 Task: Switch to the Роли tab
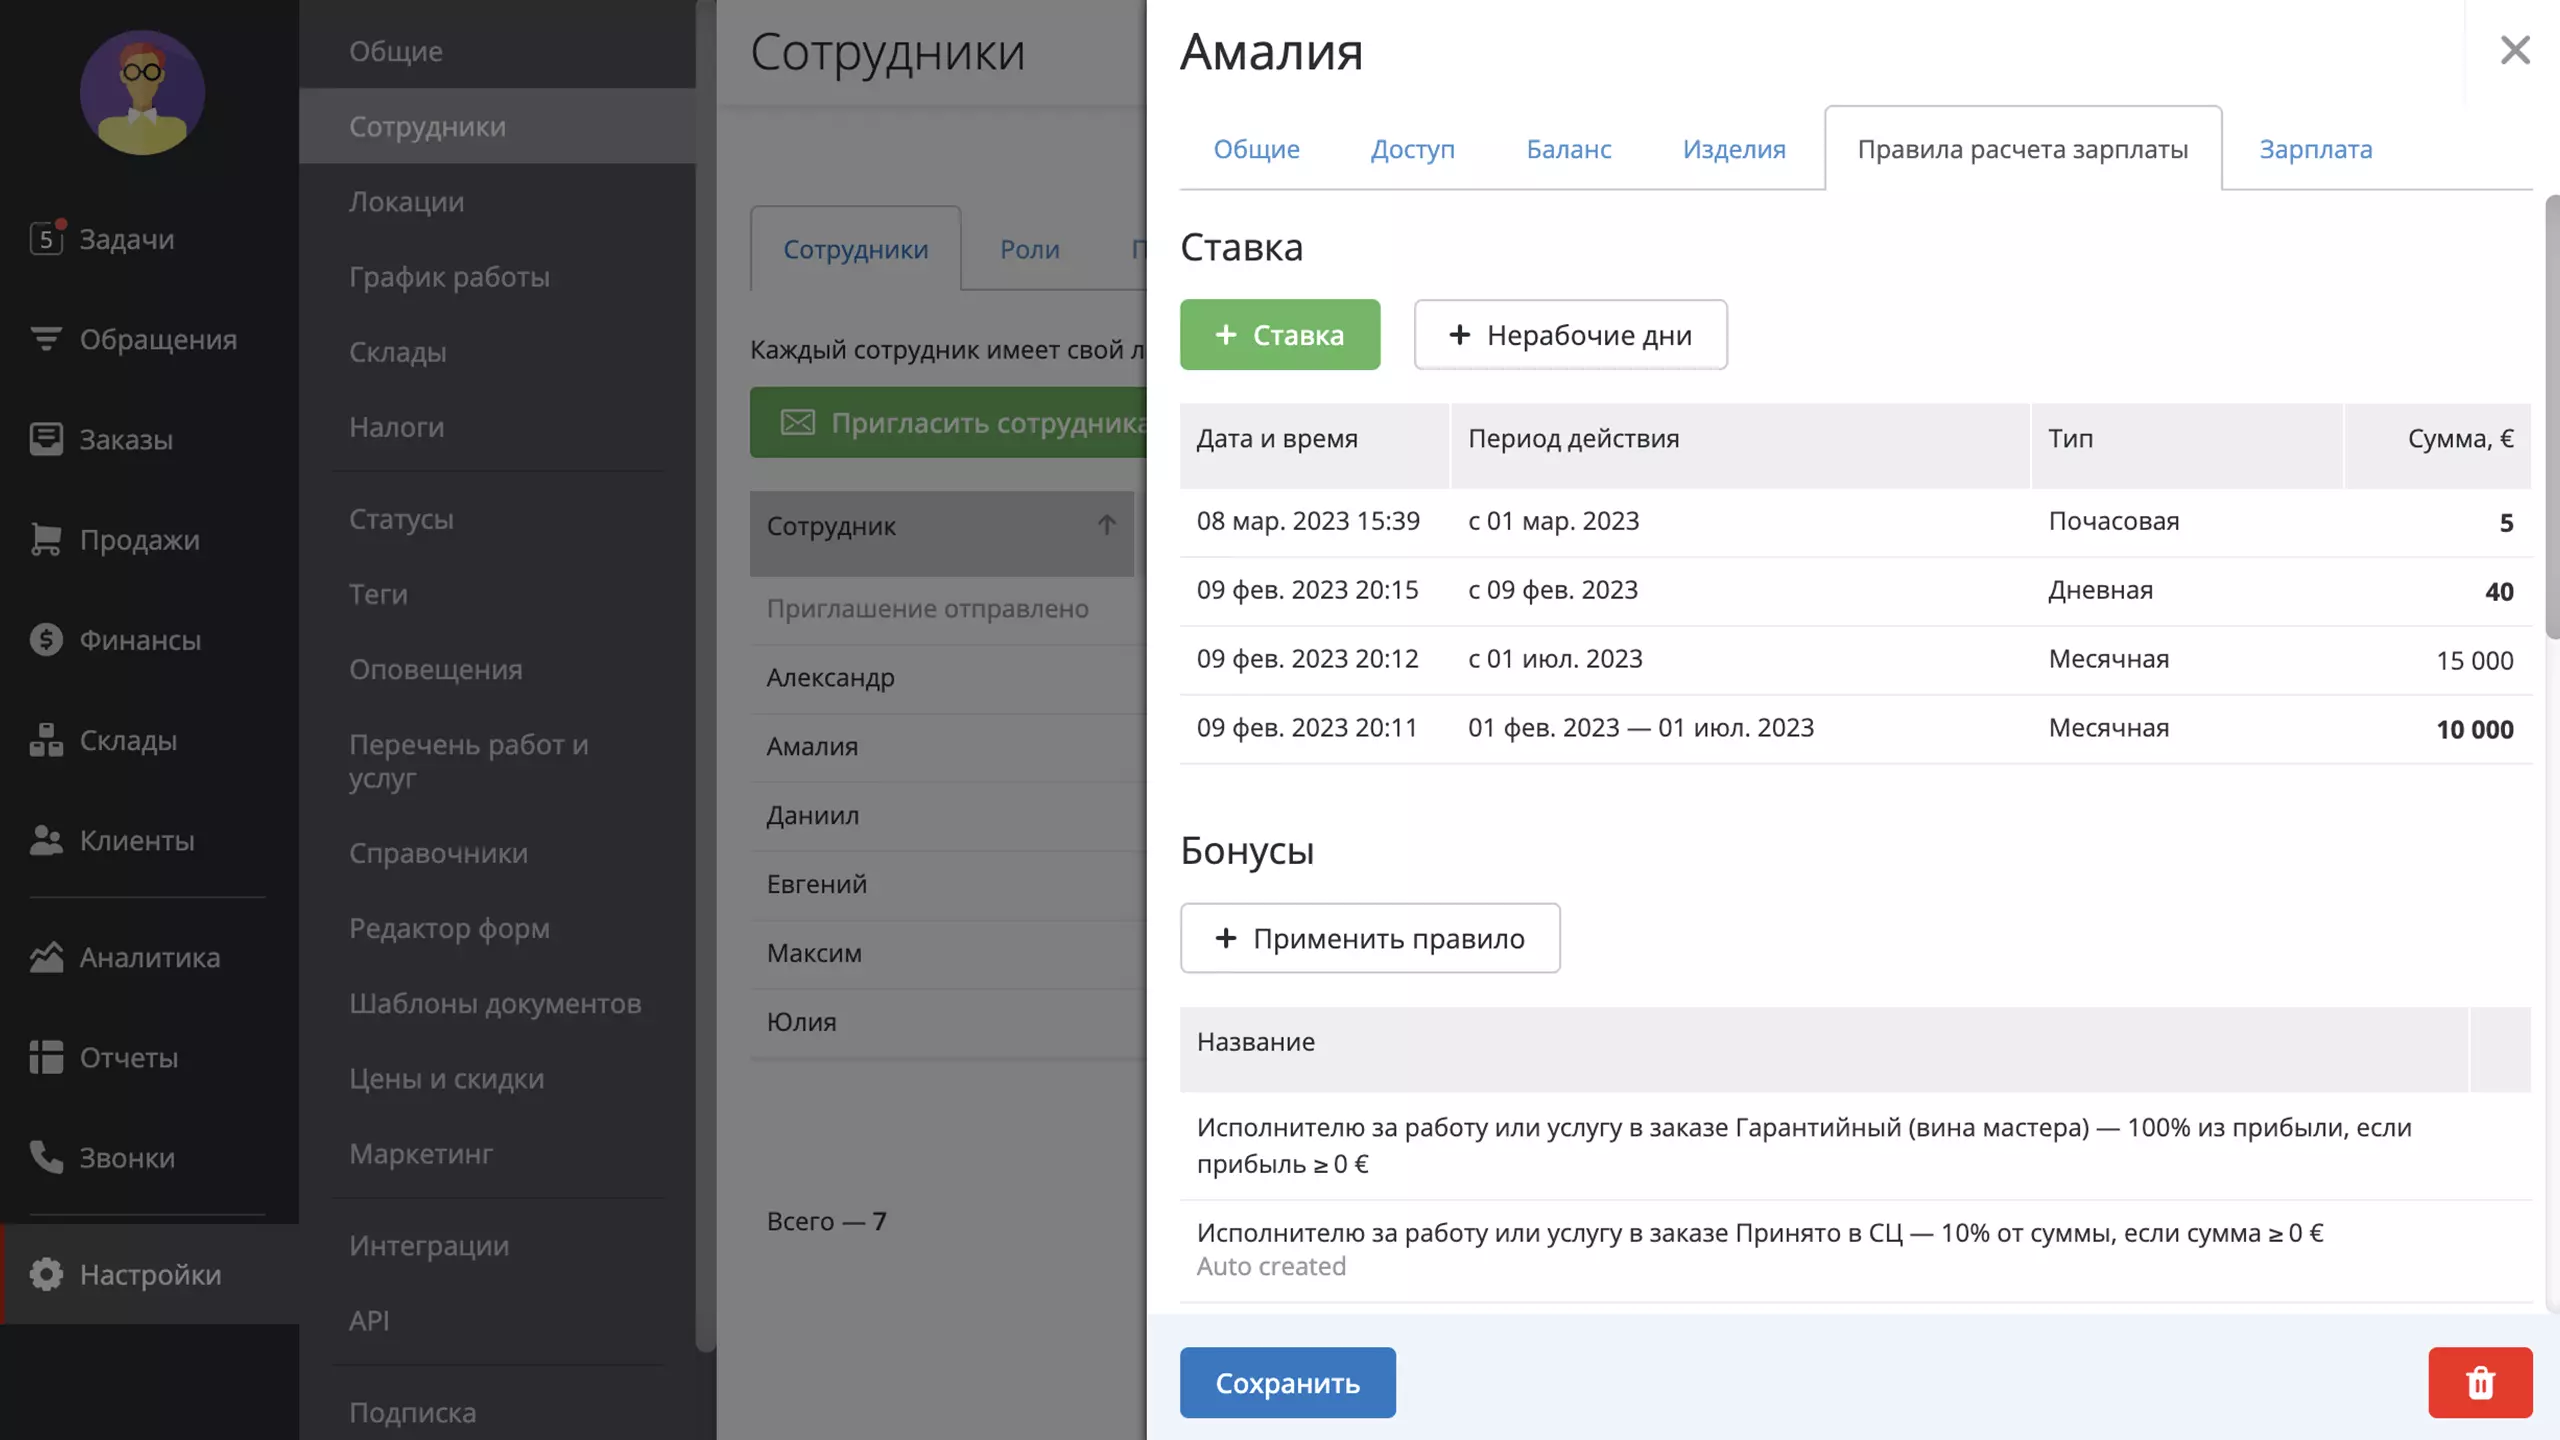(1030, 249)
